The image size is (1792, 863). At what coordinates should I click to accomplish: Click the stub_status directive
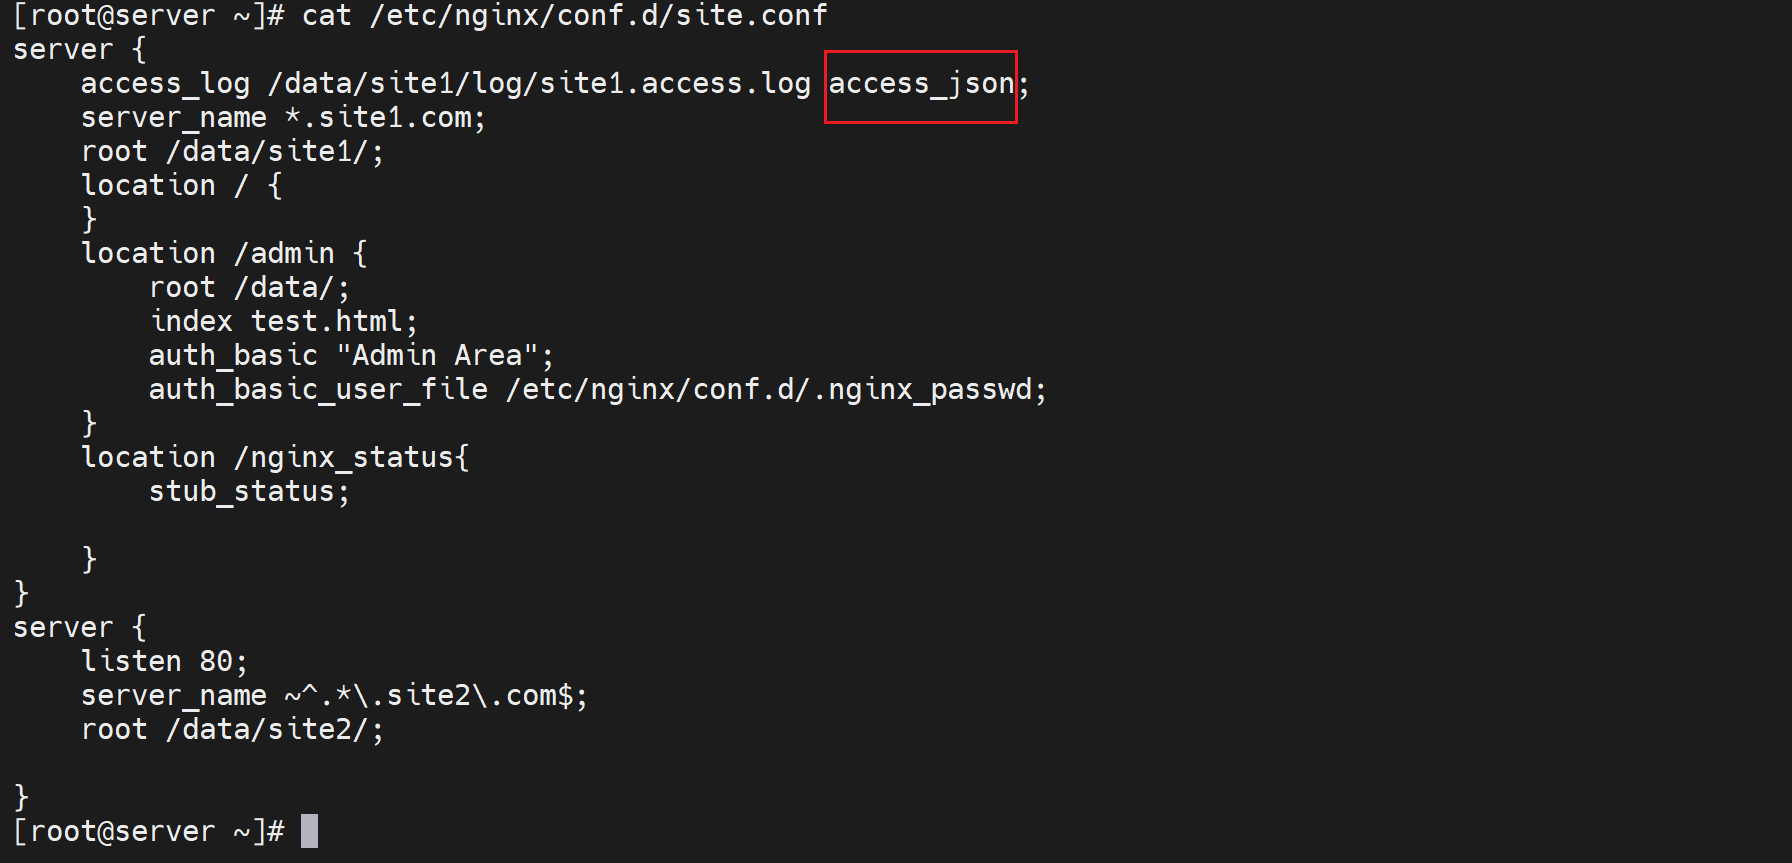(249, 492)
